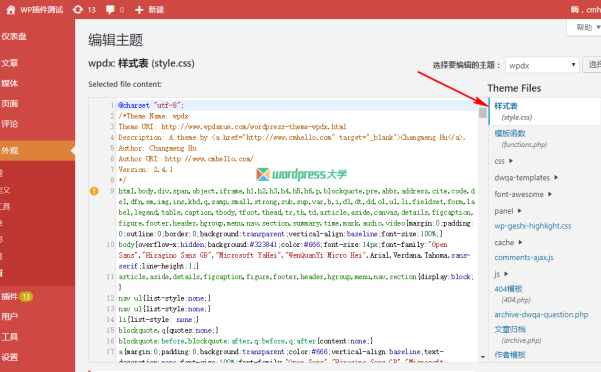601x372 pixels.
Task: Open 404模板 404.php file
Action: point(513,294)
